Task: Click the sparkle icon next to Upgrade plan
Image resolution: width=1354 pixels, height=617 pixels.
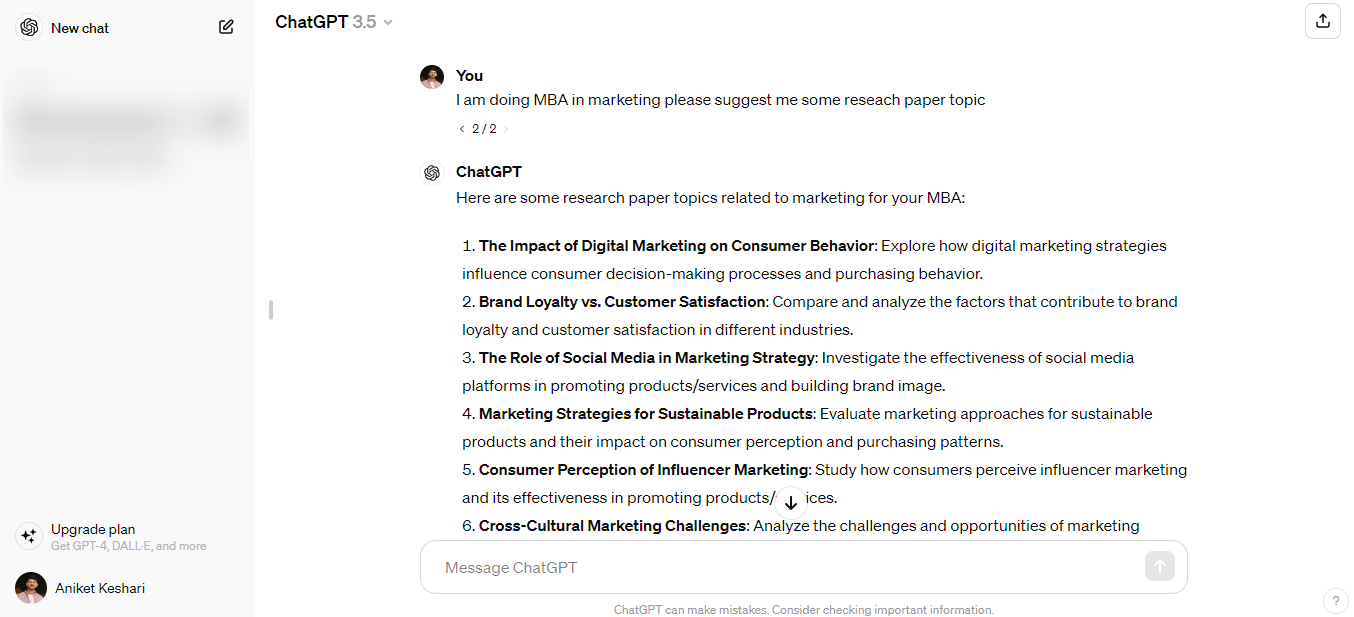Action: tap(28, 536)
